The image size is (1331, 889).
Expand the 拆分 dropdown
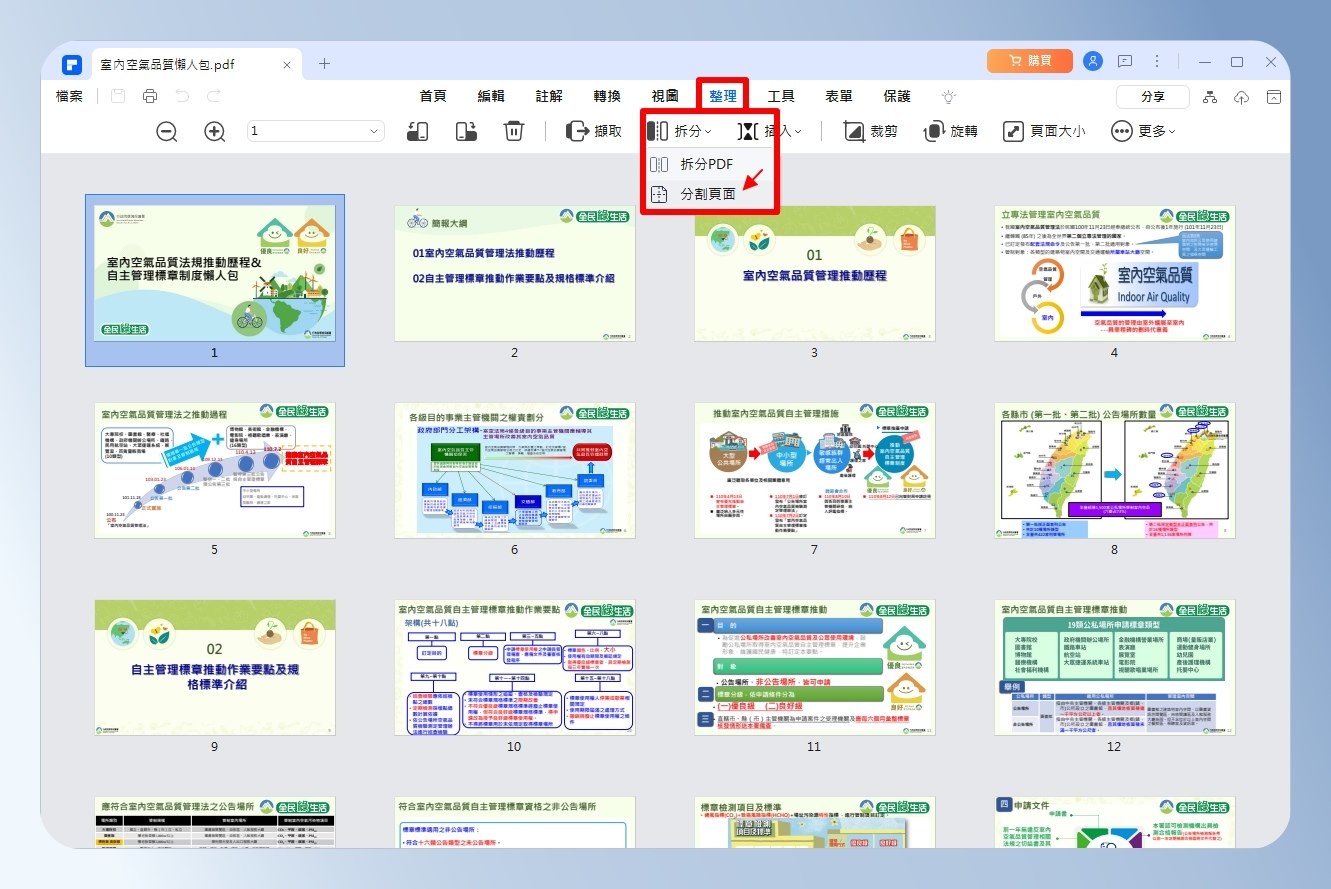tap(680, 131)
